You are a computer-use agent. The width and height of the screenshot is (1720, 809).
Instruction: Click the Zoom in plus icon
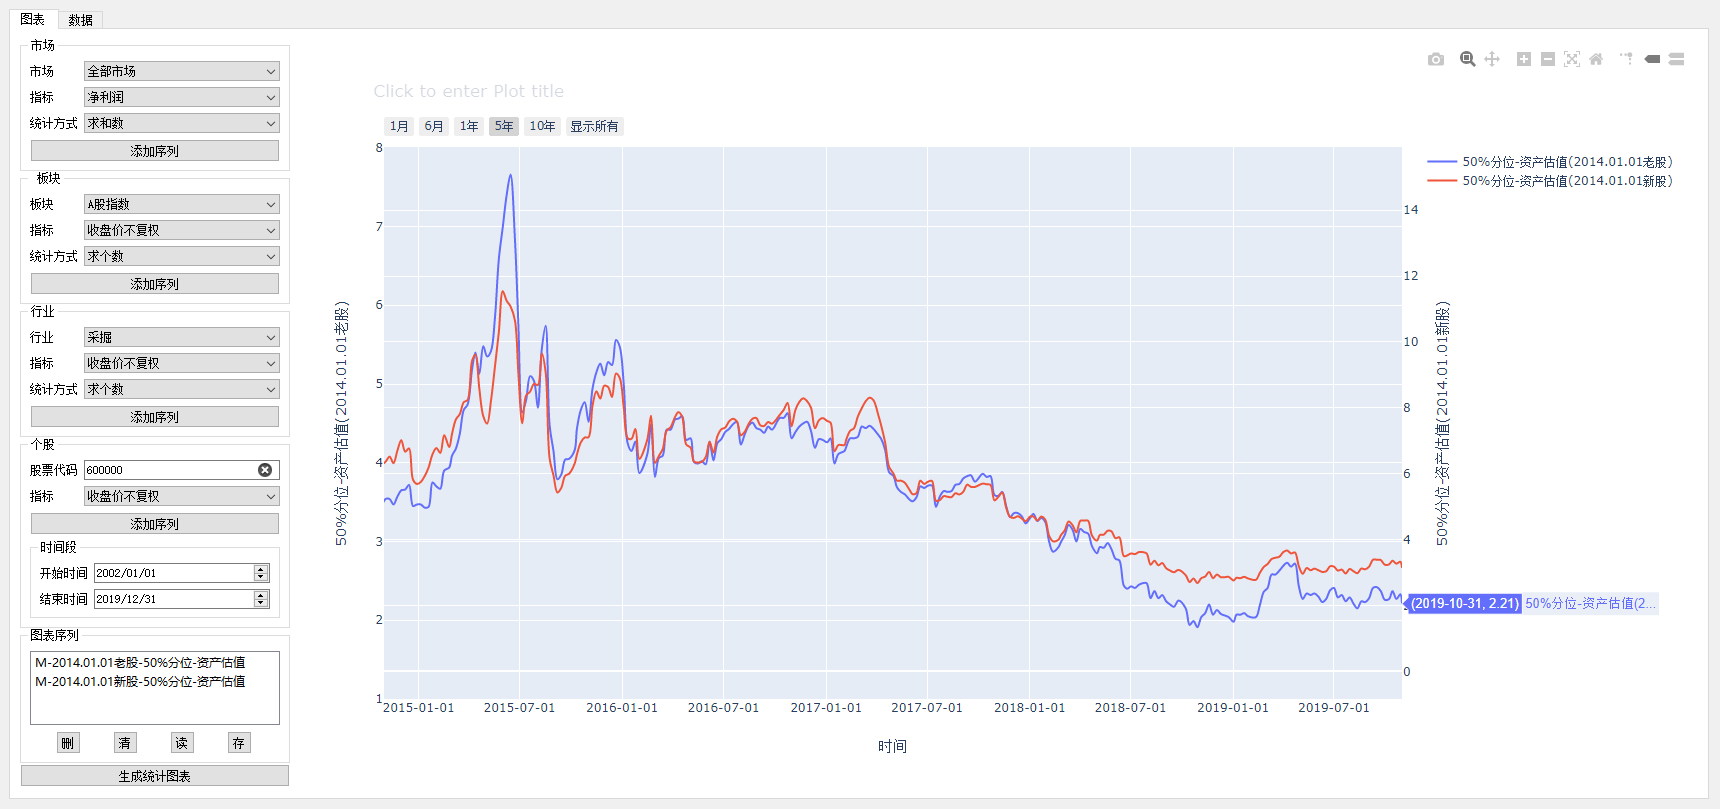[1523, 60]
